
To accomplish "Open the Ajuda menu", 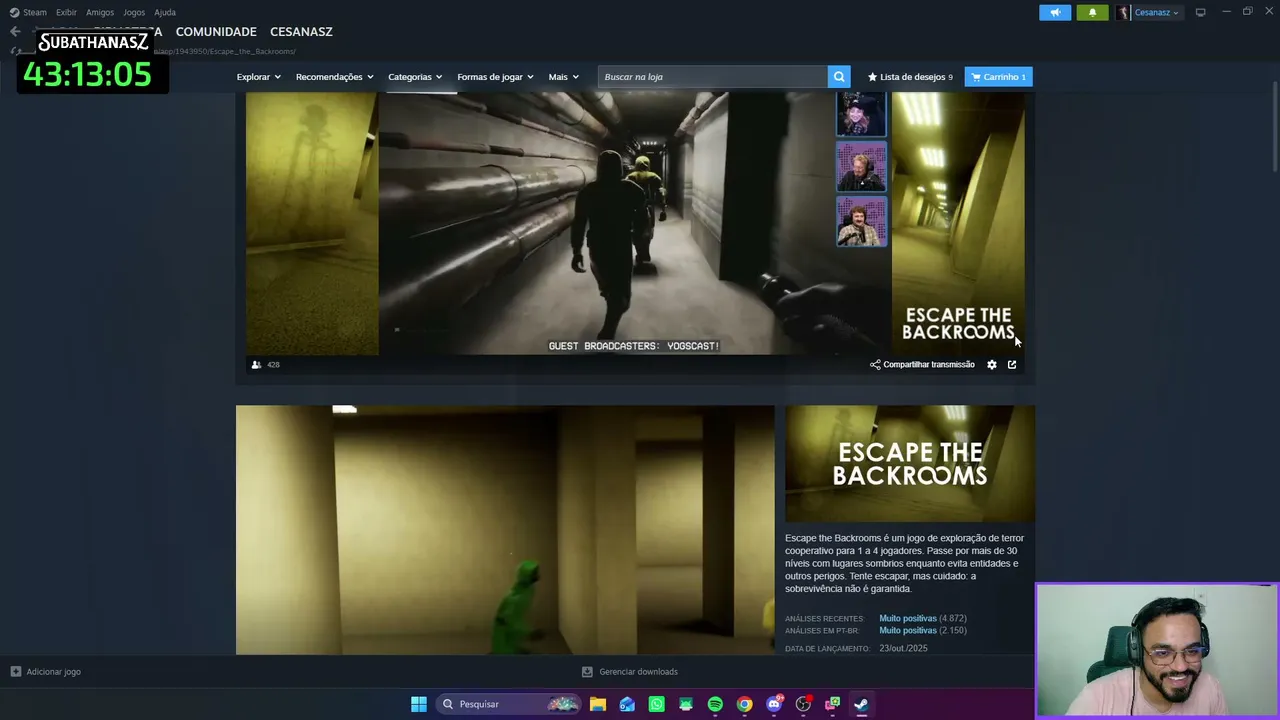I will [x=165, y=12].
